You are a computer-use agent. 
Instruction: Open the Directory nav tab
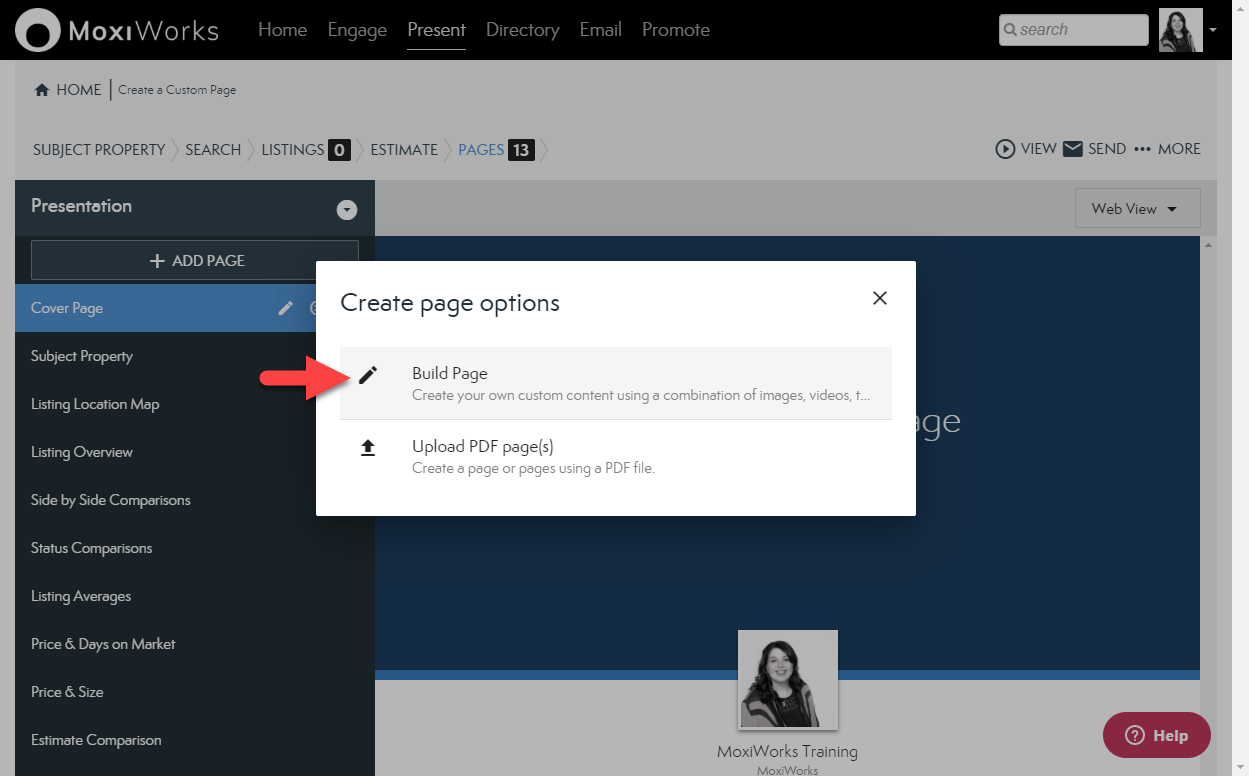[x=522, y=29]
